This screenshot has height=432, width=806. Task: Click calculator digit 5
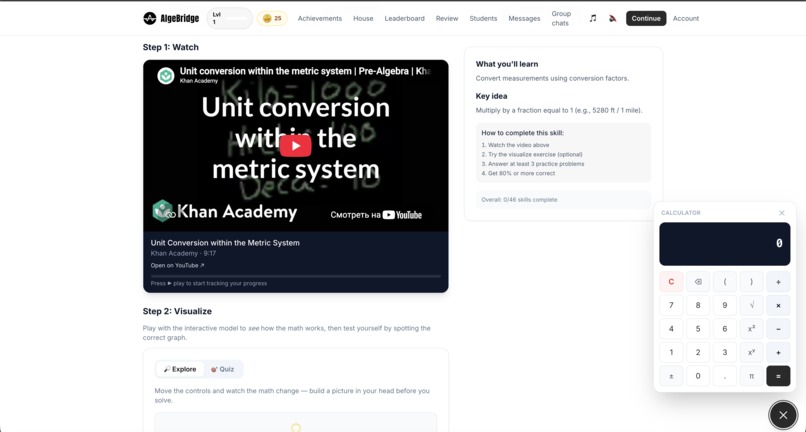(698, 329)
